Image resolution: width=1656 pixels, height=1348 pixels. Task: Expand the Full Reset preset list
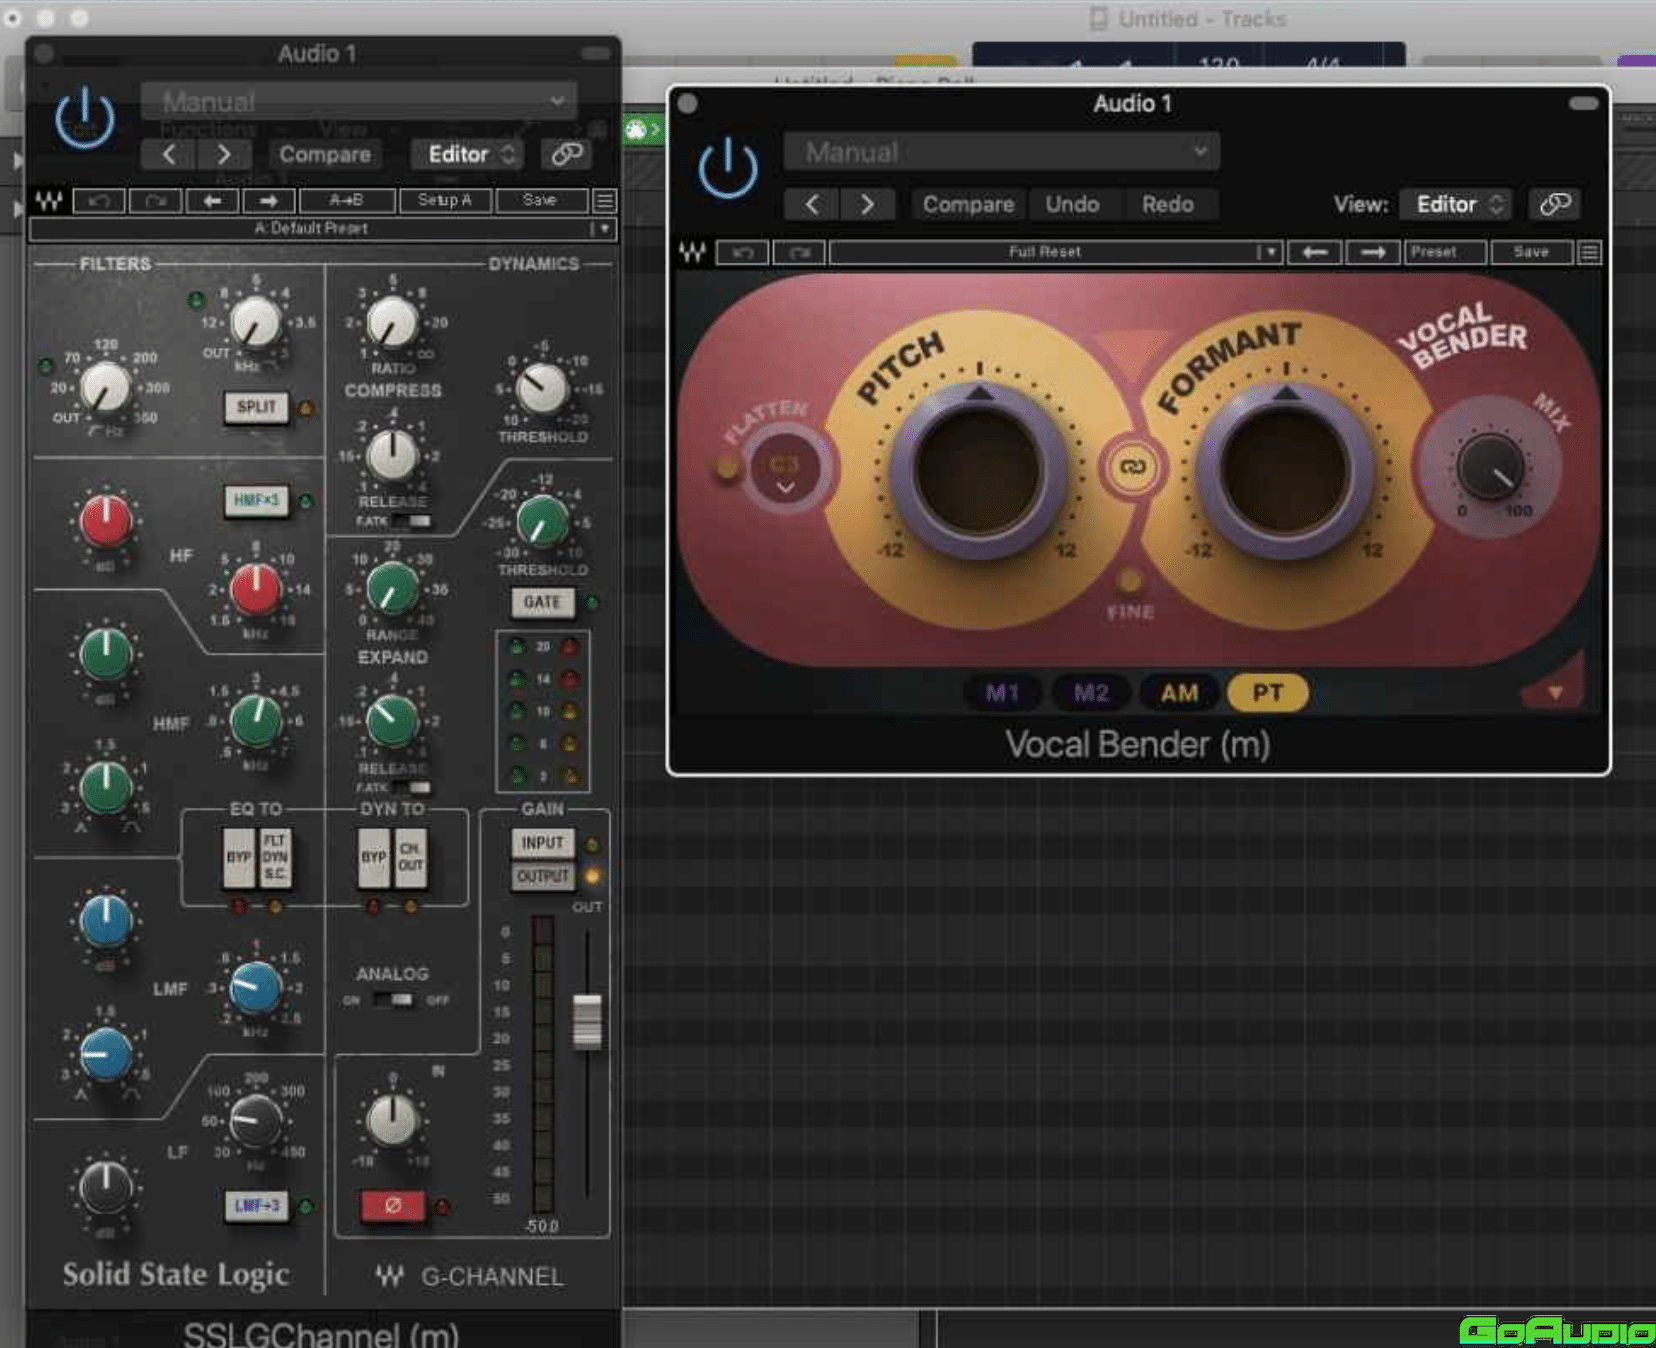coord(1269,252)
